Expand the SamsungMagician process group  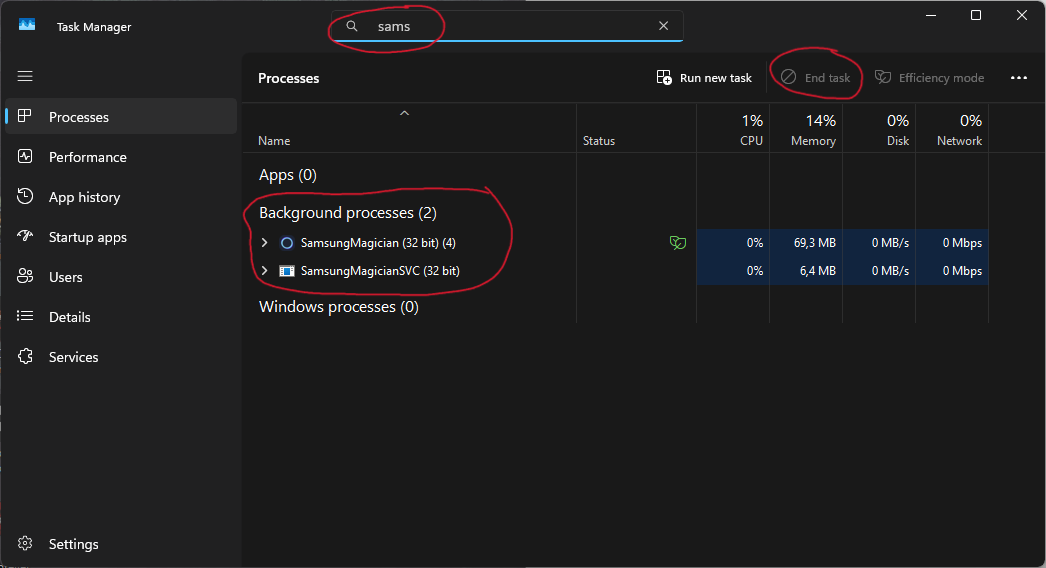pos(264,243)
